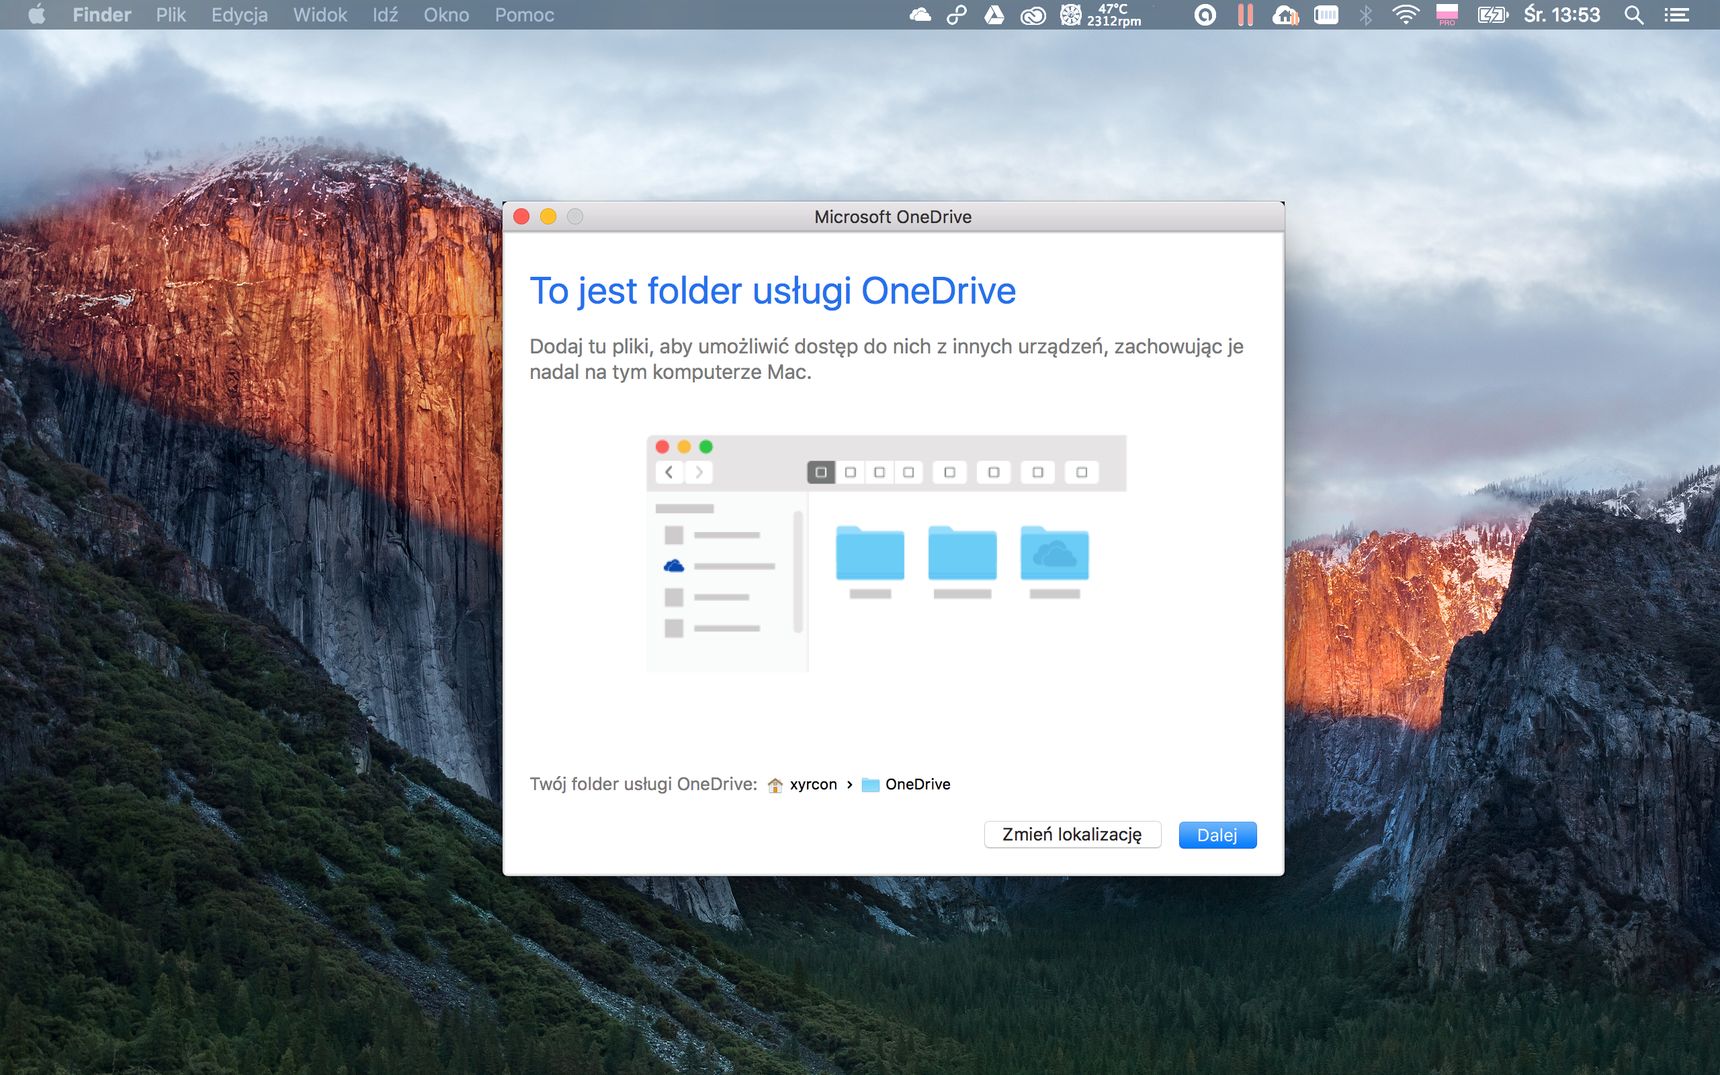This screenshot has height=1075, width=1720.
Task: Close the Microsoft OneDrive window
Action: tap(522, 216)
